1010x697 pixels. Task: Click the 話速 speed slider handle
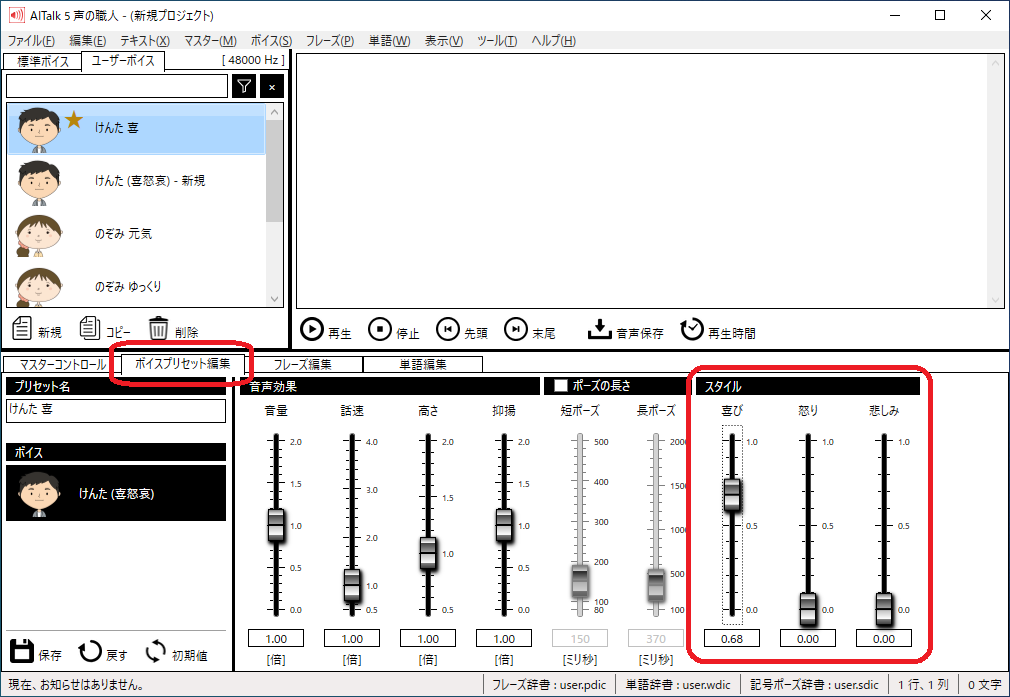pos(352,585)
